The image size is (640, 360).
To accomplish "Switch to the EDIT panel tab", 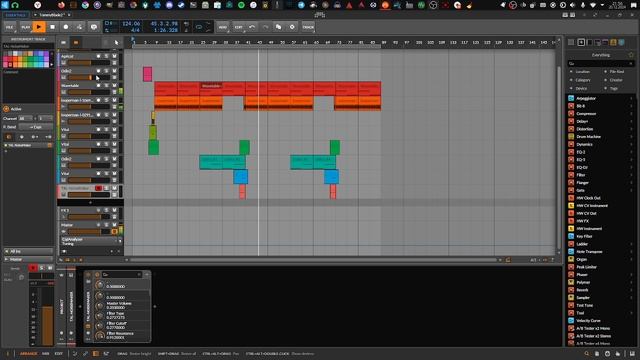I will (x=59, y=354).
